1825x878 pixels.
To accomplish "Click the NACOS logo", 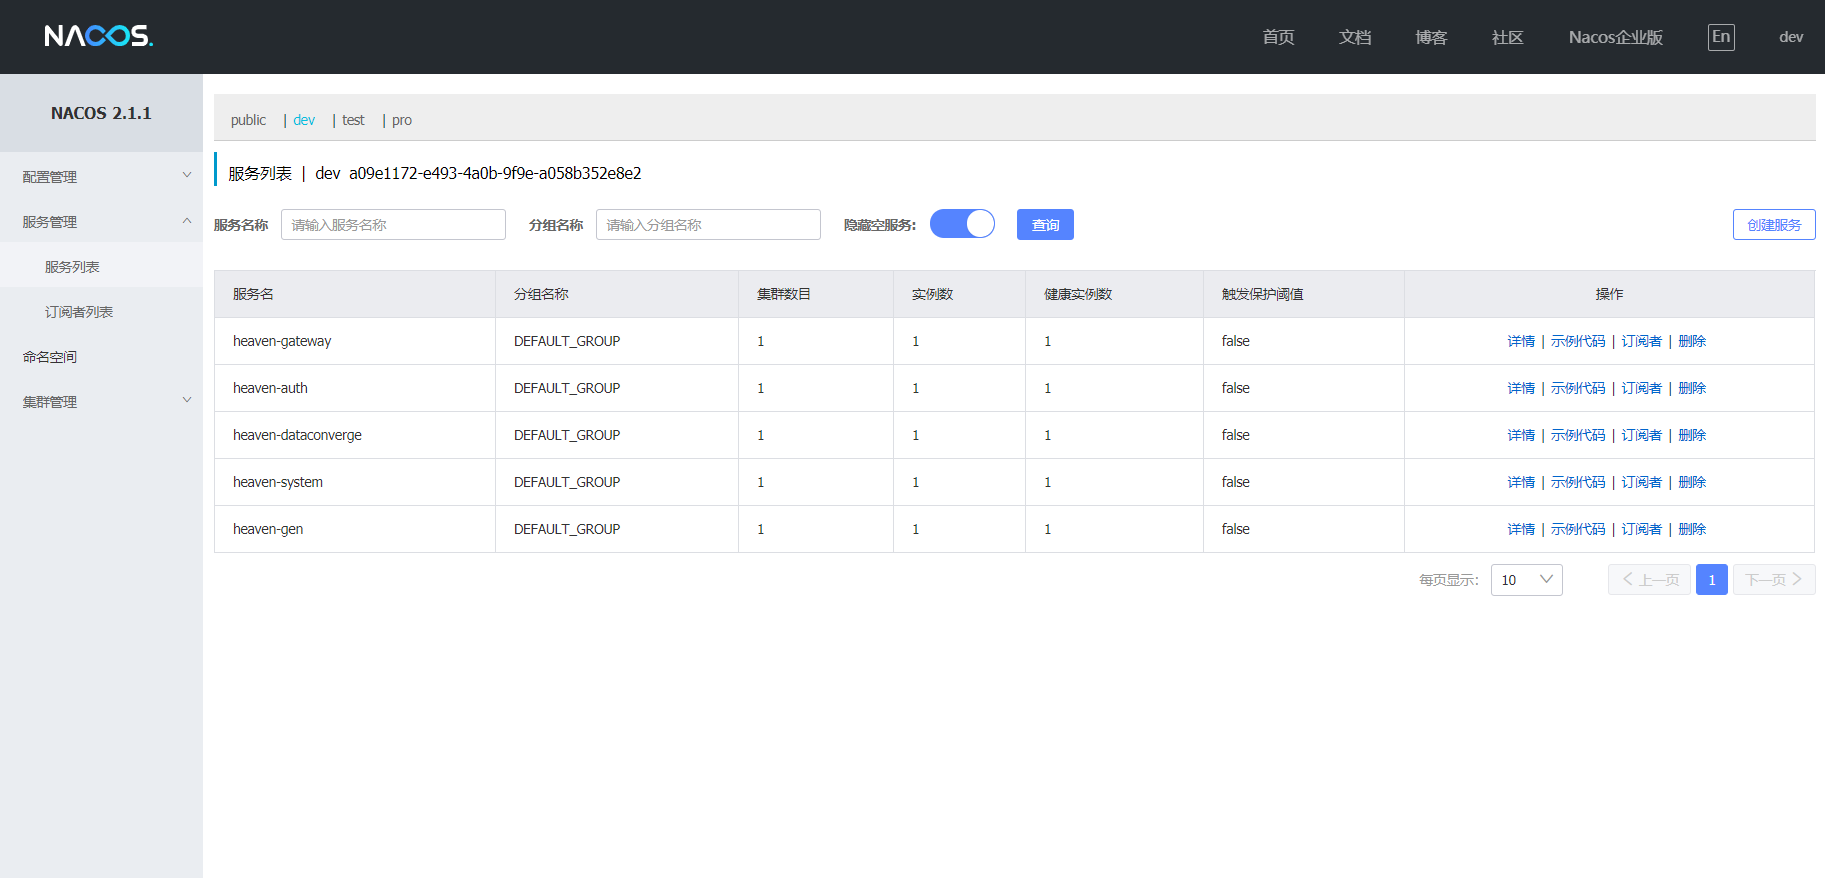I will (99, 36).
